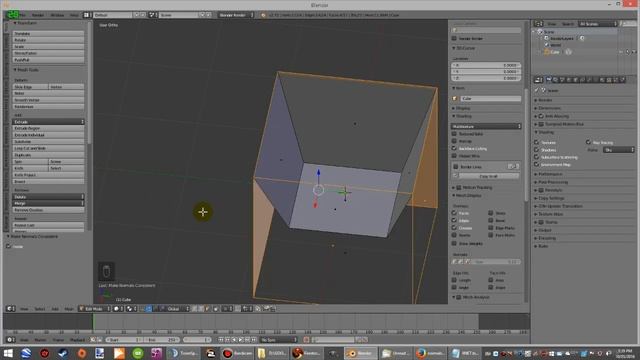Viewport: 640px width, 360px height.
Task: Click the timeline End frame field
Action: coord(163,340)
